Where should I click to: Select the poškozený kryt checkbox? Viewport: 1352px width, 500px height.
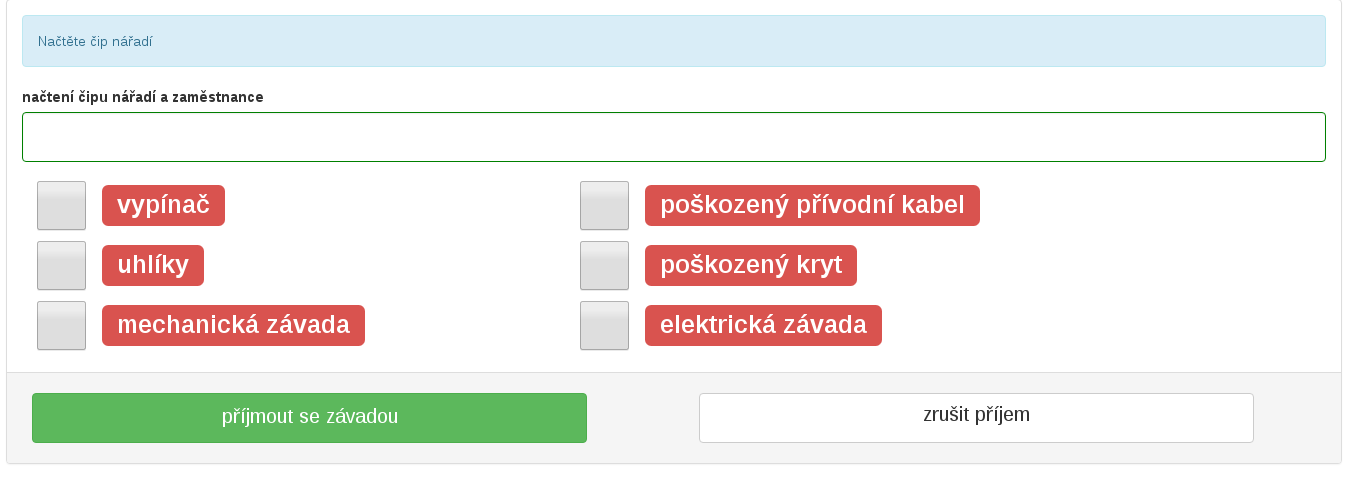click(x=604, y=266)
